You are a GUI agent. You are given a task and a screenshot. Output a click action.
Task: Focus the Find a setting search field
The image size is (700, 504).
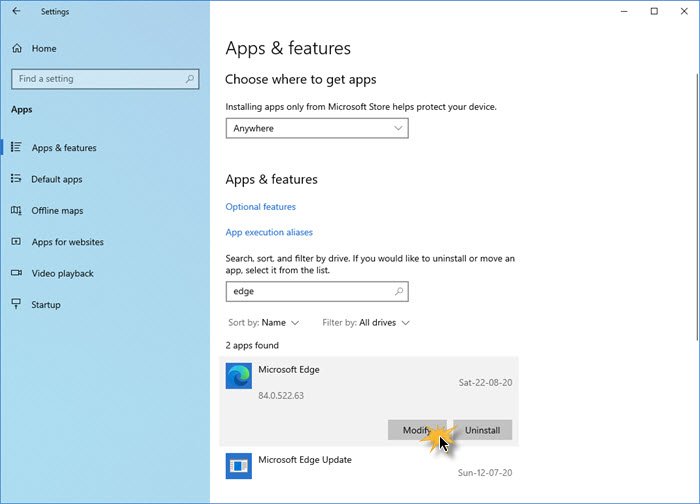click(x=105, y=79)
